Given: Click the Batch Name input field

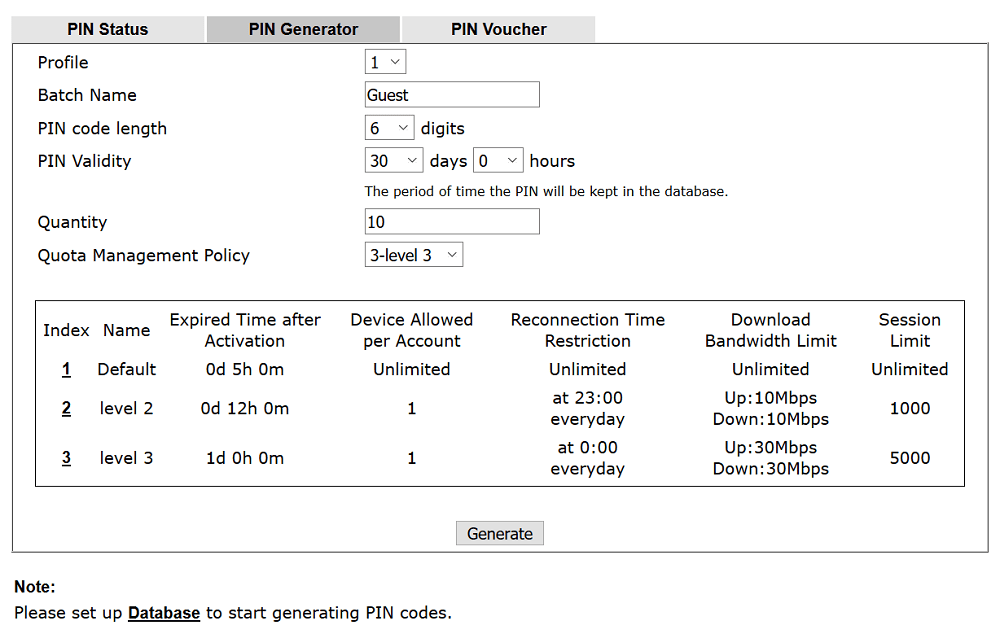Looking at the screenshot, I should tap(452, 94).
